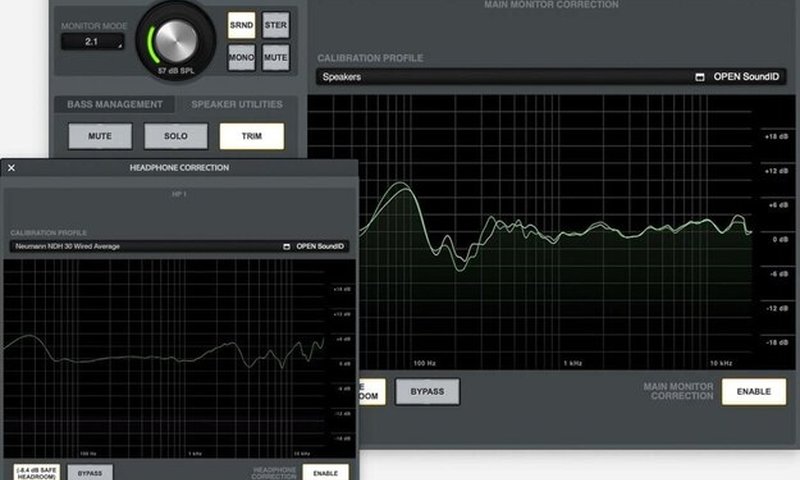Enable main monitor correction
This screenshot has height=480, width=800.
[x=753, y=391]
